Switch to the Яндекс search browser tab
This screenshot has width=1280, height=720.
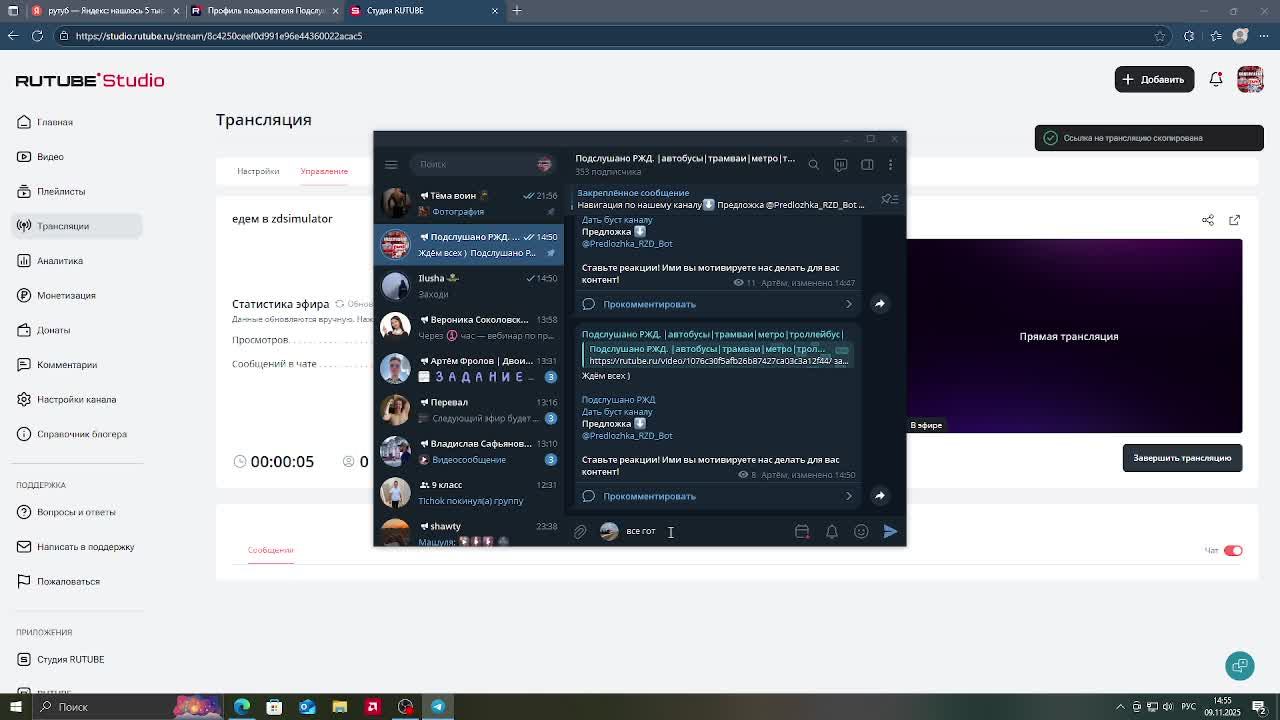[x=106, y=11]
